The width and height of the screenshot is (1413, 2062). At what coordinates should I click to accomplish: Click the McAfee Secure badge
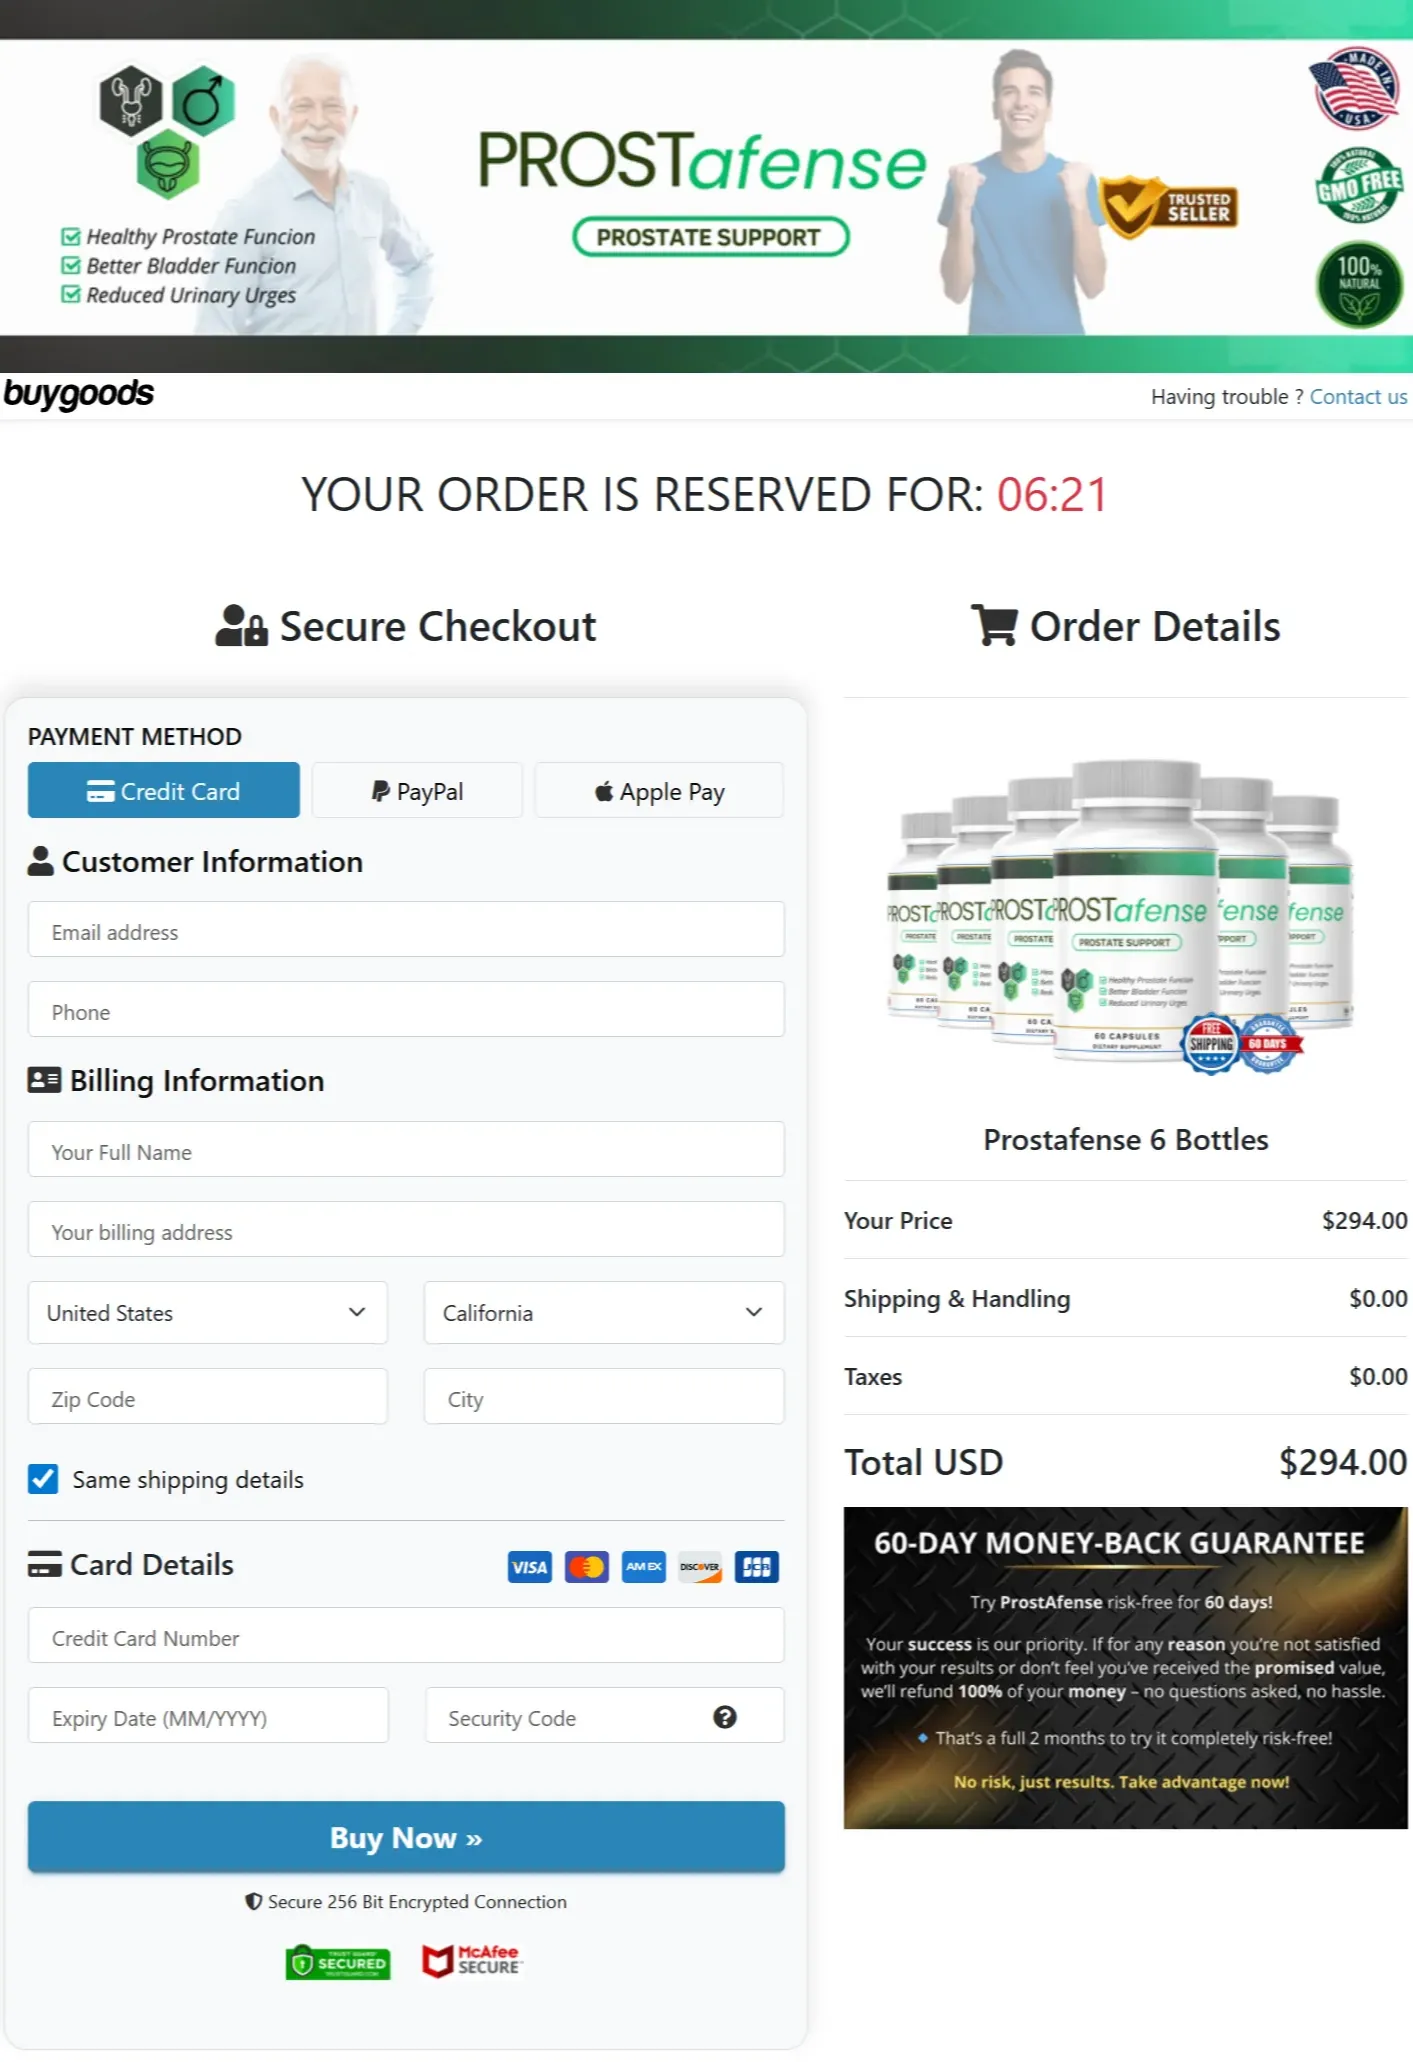click(472, 1959)
